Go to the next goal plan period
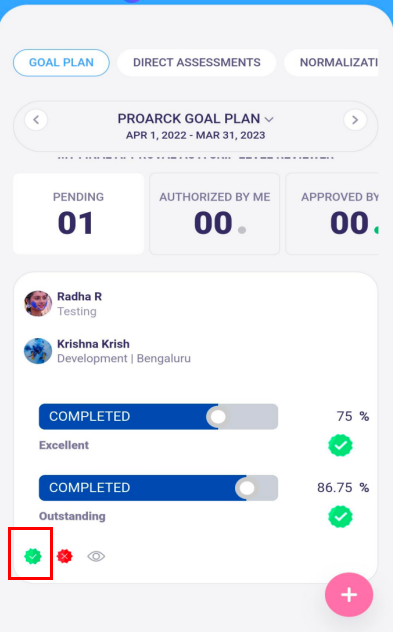Screen dimensions: 395x638 [x=355, y=120]
